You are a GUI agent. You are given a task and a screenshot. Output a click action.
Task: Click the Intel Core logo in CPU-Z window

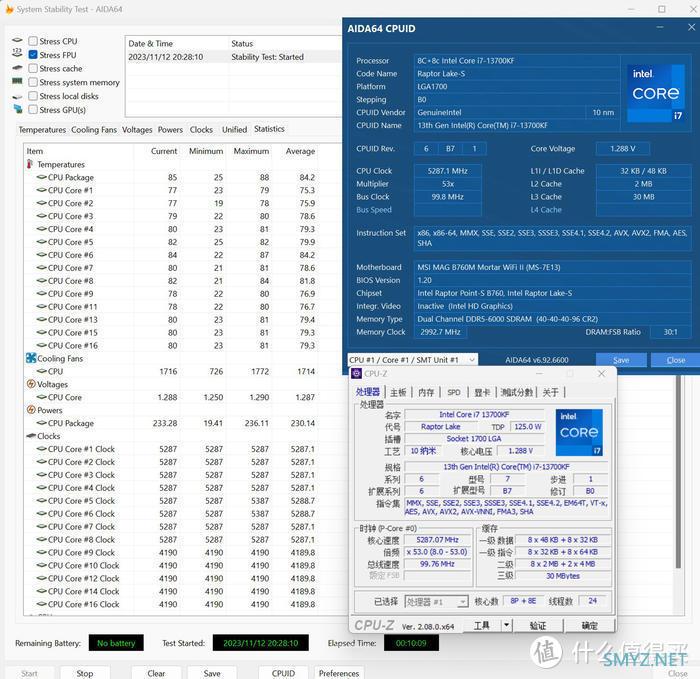click(x=579, y=433)
